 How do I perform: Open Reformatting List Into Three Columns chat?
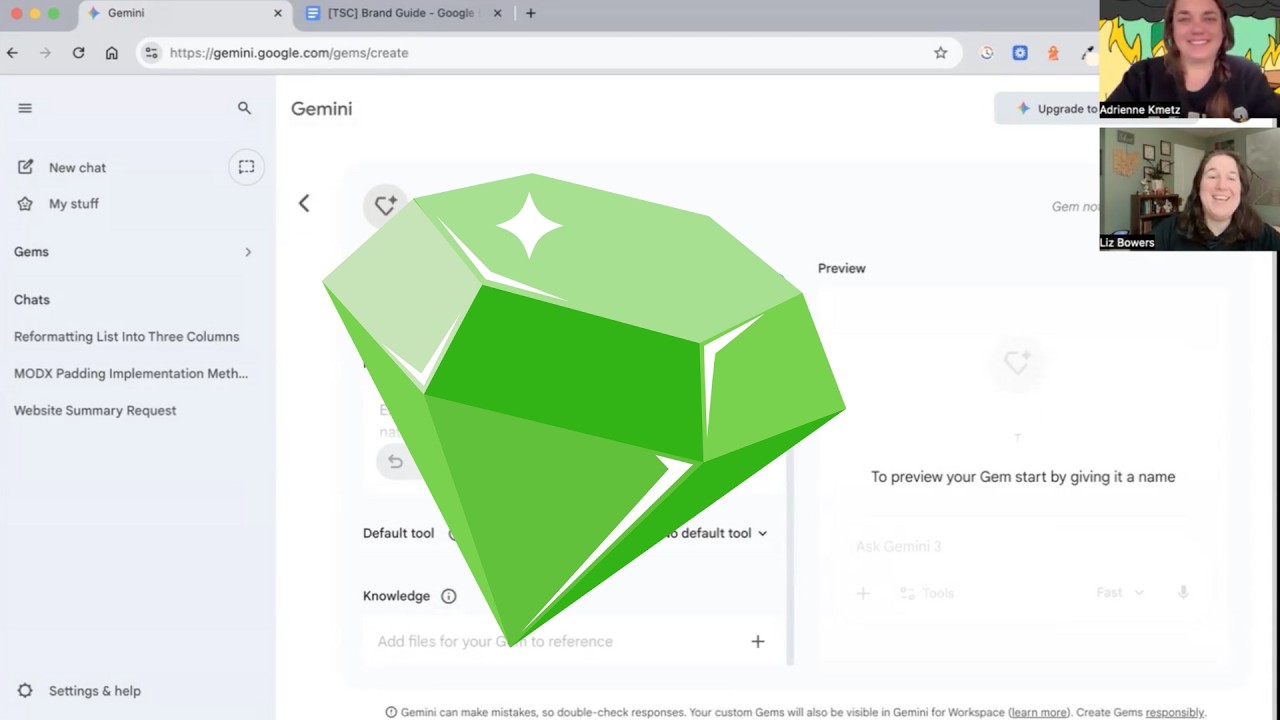(x=127, y=337)
